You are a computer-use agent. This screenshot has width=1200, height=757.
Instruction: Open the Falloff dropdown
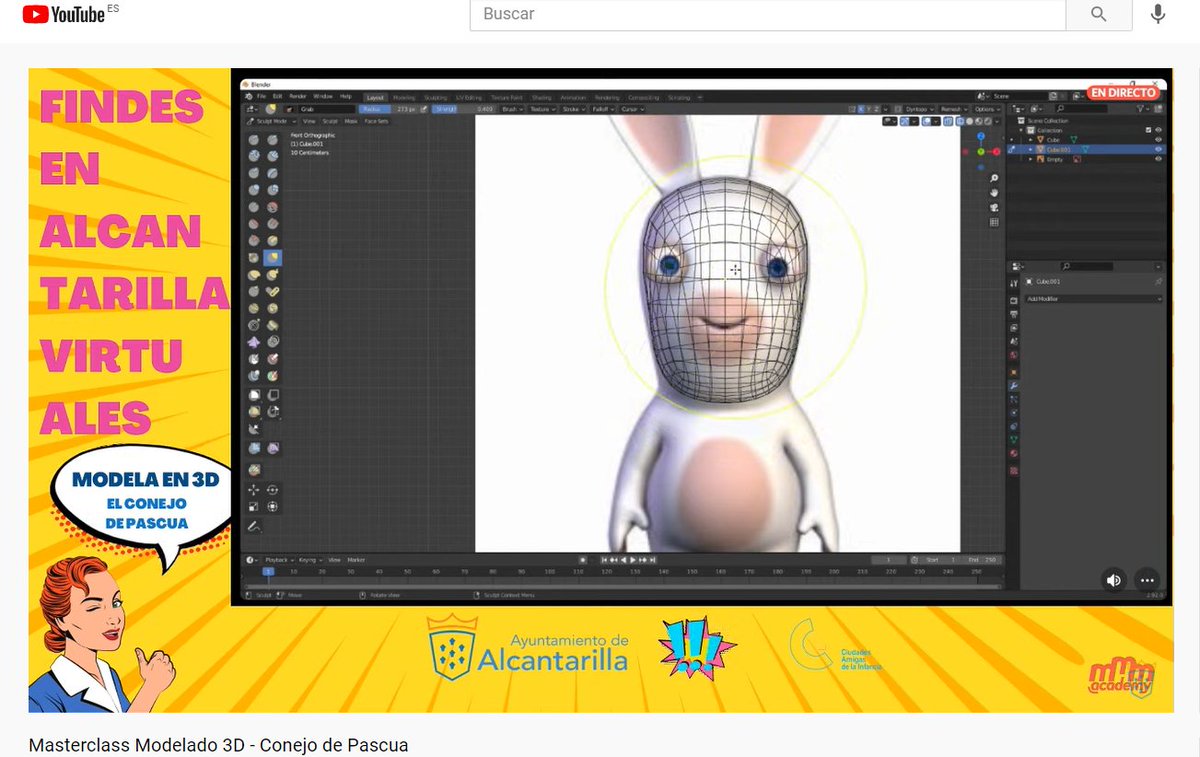coord(602,109)
